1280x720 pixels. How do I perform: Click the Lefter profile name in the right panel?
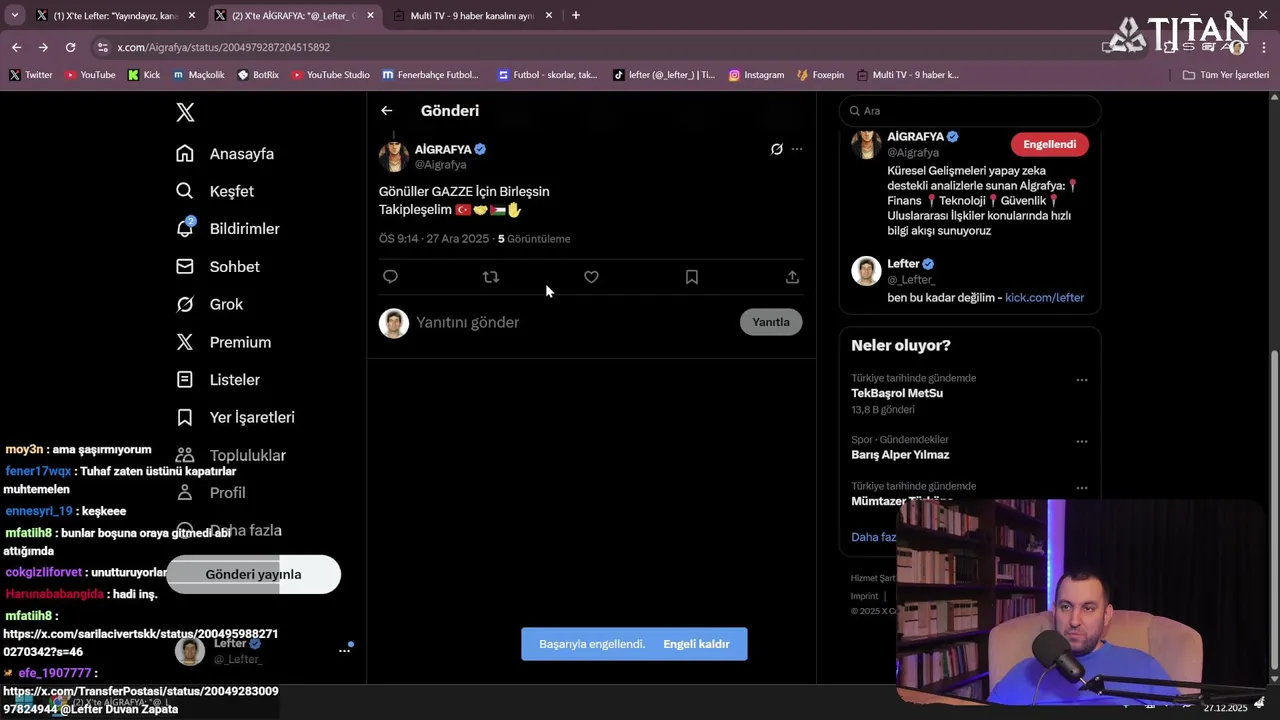click(x=903, y=264)
